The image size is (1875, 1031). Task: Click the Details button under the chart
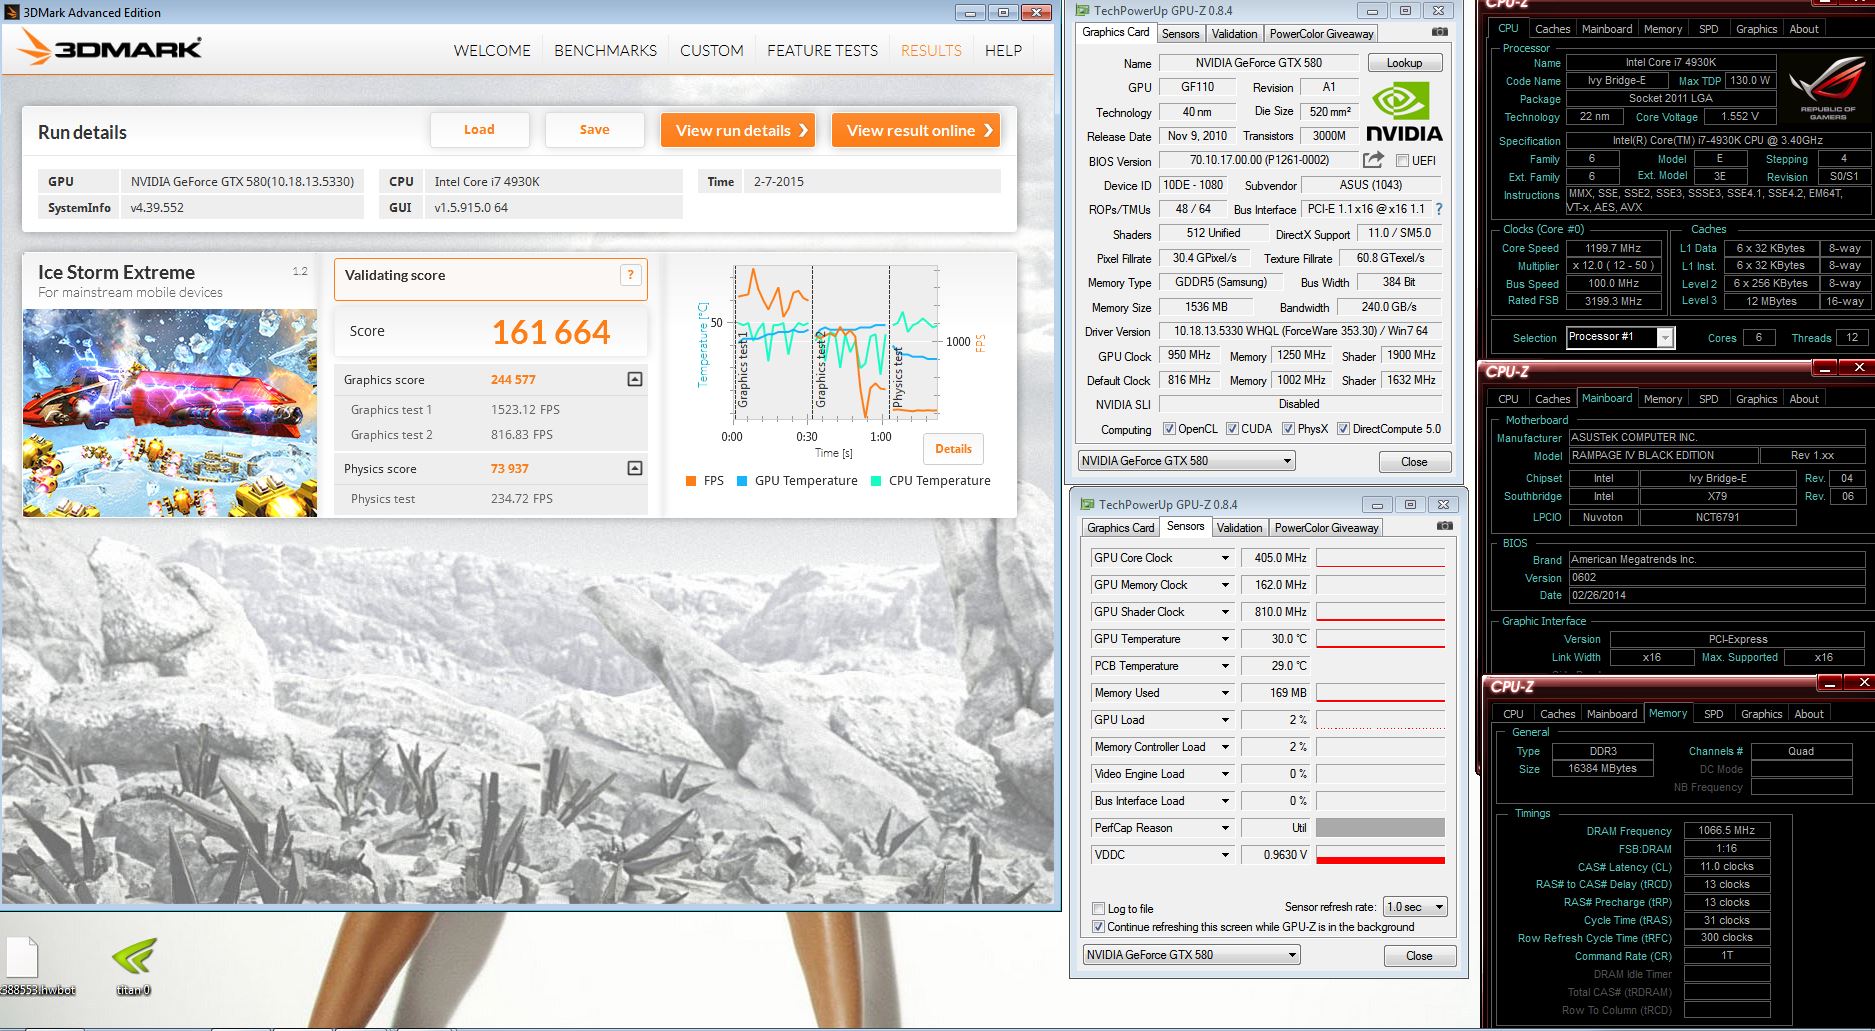tap(953, 449)
